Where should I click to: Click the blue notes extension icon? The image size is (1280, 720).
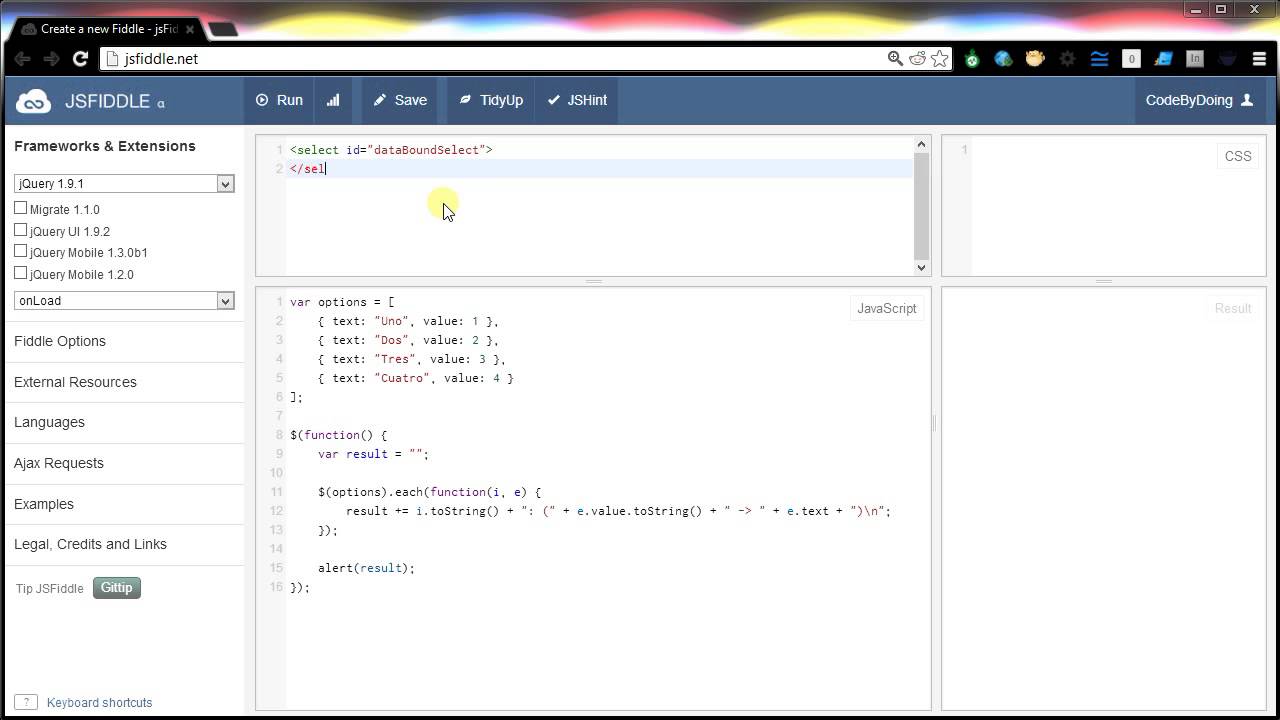pos(1163,59)
